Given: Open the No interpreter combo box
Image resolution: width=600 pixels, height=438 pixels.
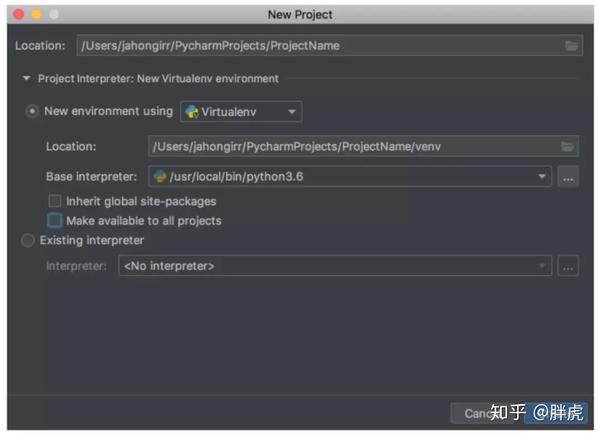Looking at the screenshot, I should pyautogui.click(x=335, y=265).
